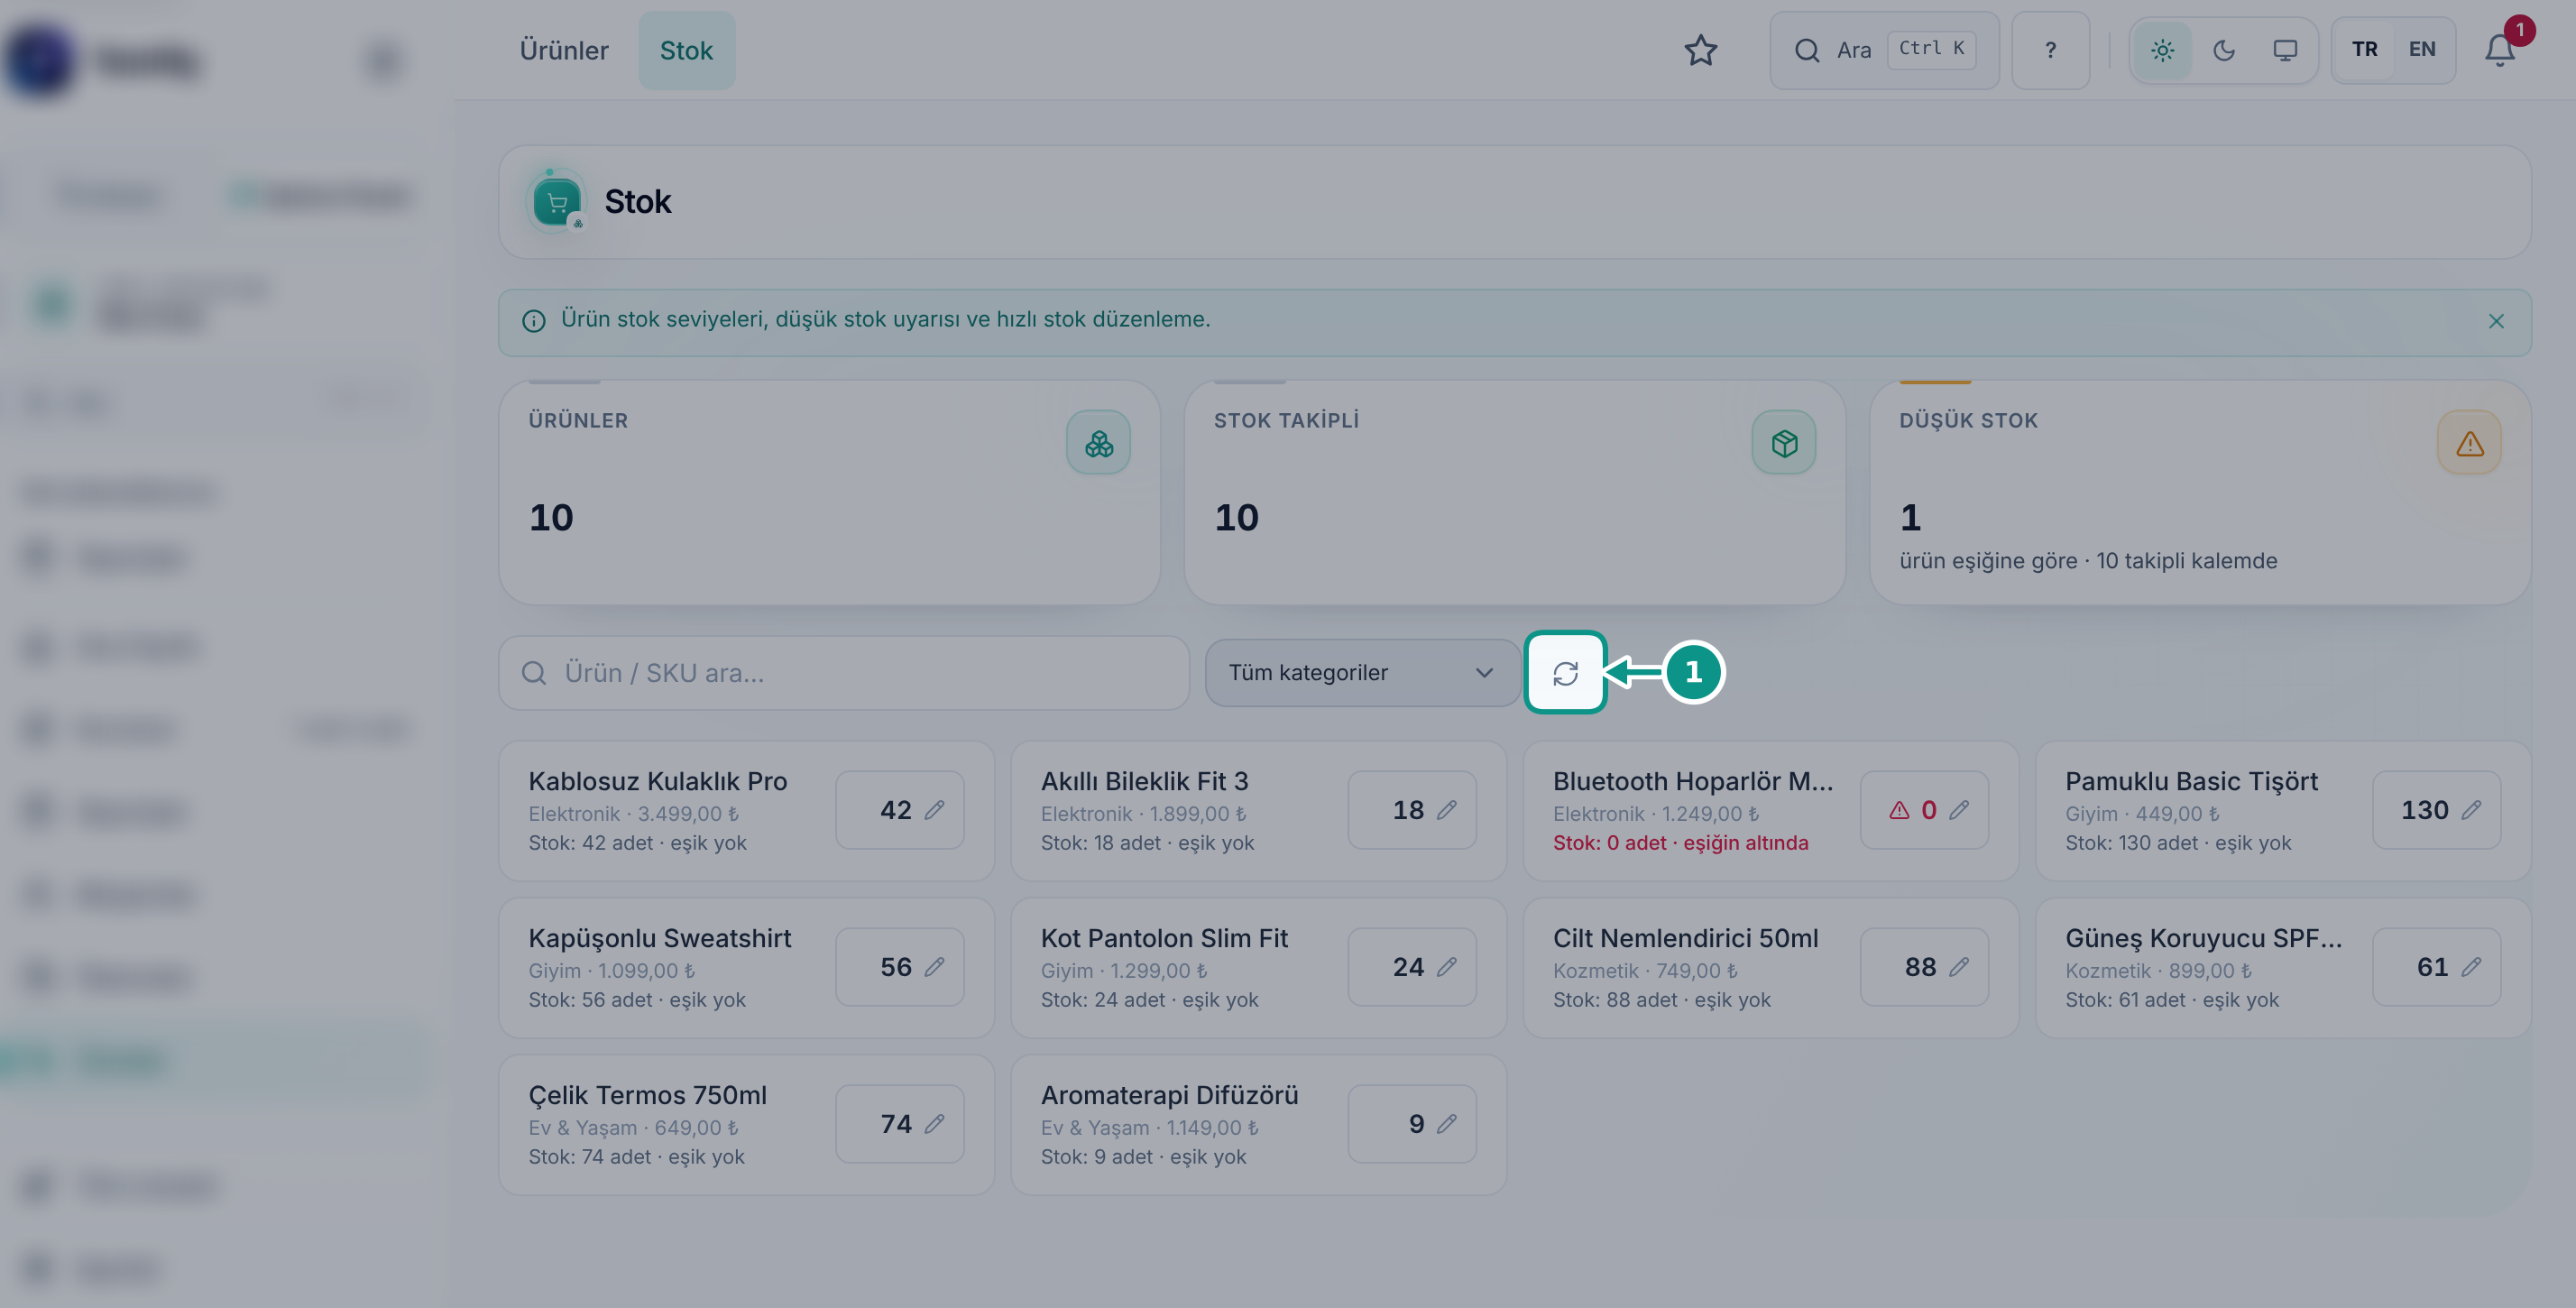Image resolution: width=2576 pixels, height=1308 pixels.
Task: Edit stock for Güneş Koruyucu SPF
Action: pyautogui.click(x=2437, y=967)
